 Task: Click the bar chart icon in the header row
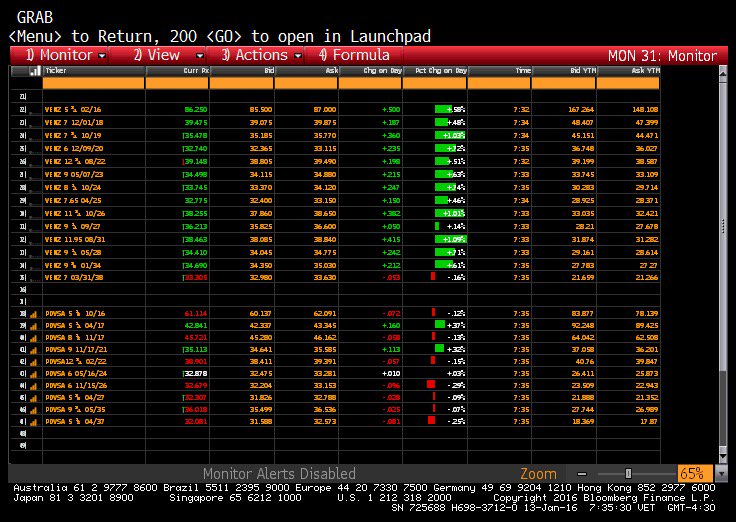click(35, 71)
